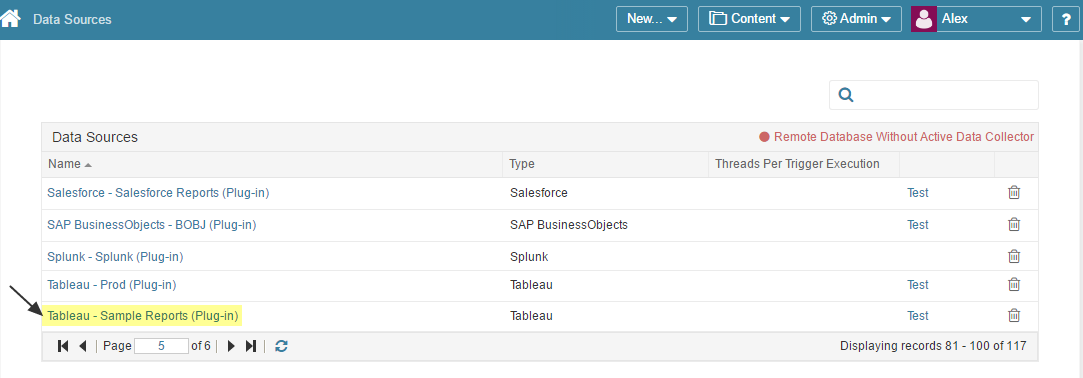
Task: Refresh the data sources grid
Action: (281, 346)
